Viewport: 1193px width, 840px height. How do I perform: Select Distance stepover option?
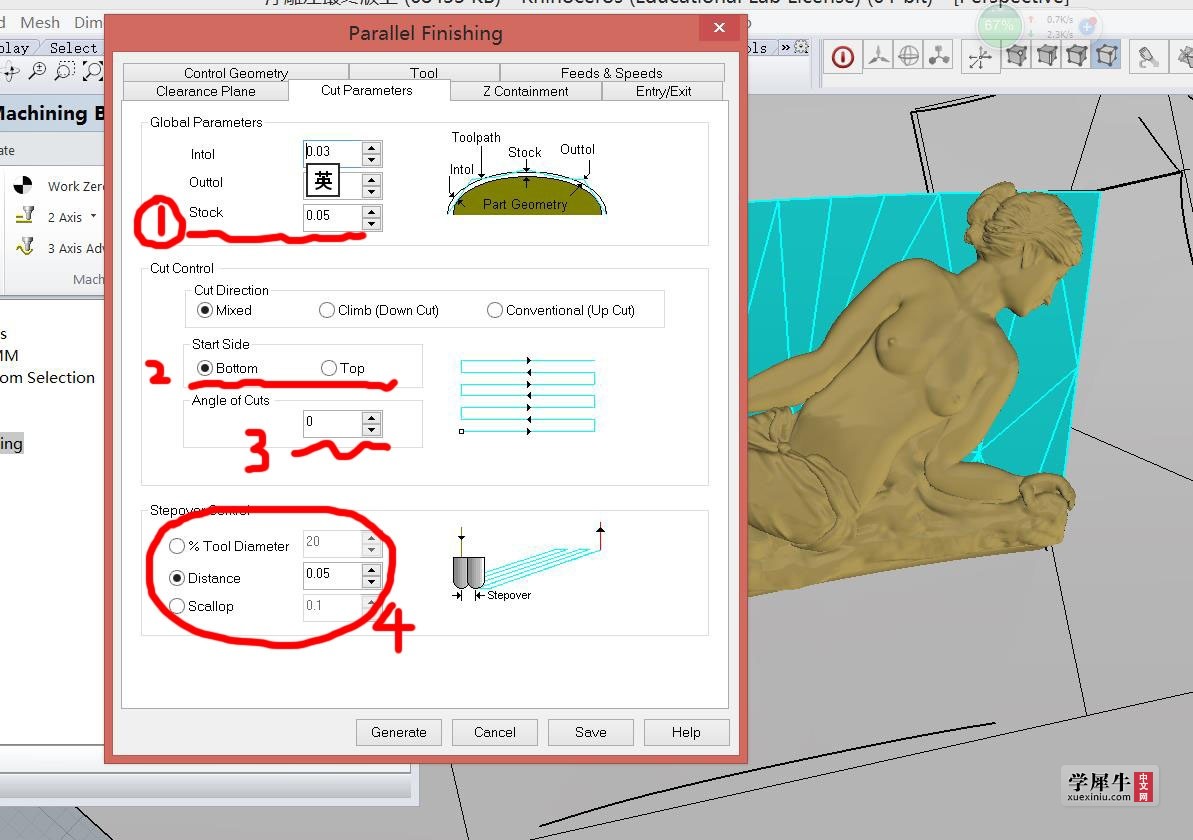[205, 578]
